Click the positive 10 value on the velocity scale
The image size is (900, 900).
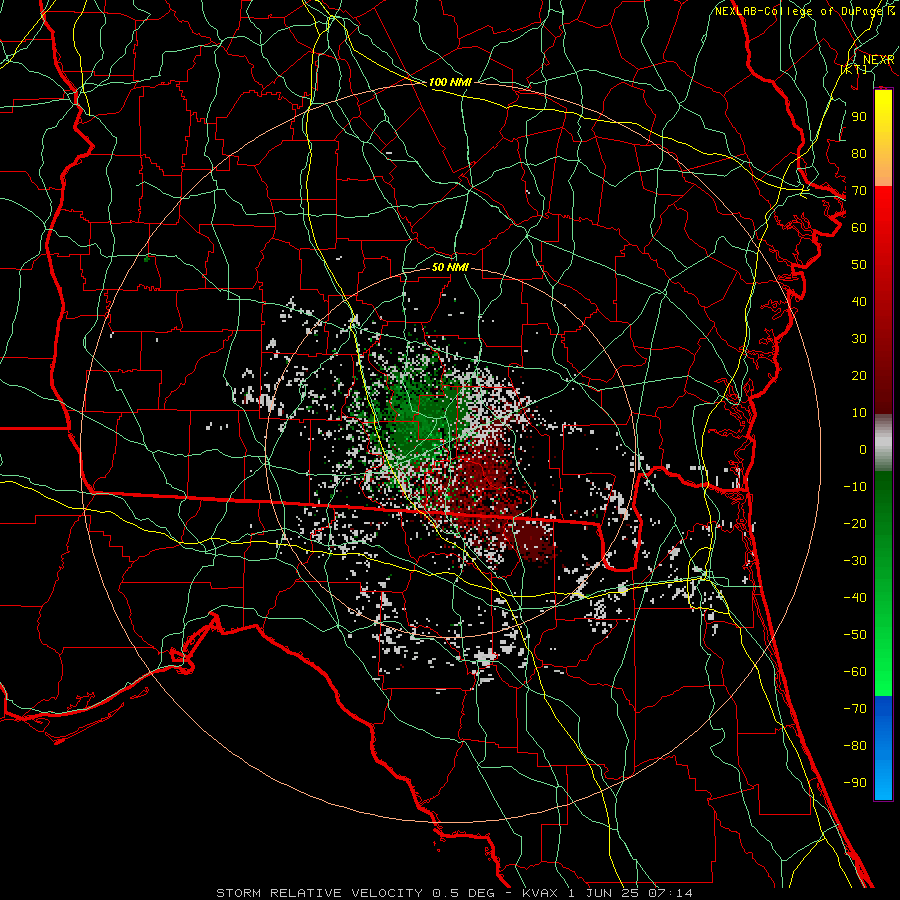[859, 413]
